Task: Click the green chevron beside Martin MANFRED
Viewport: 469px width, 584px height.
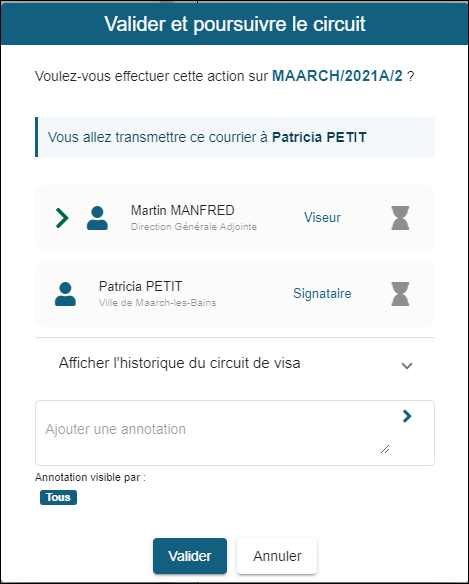Action: (62, 218)
